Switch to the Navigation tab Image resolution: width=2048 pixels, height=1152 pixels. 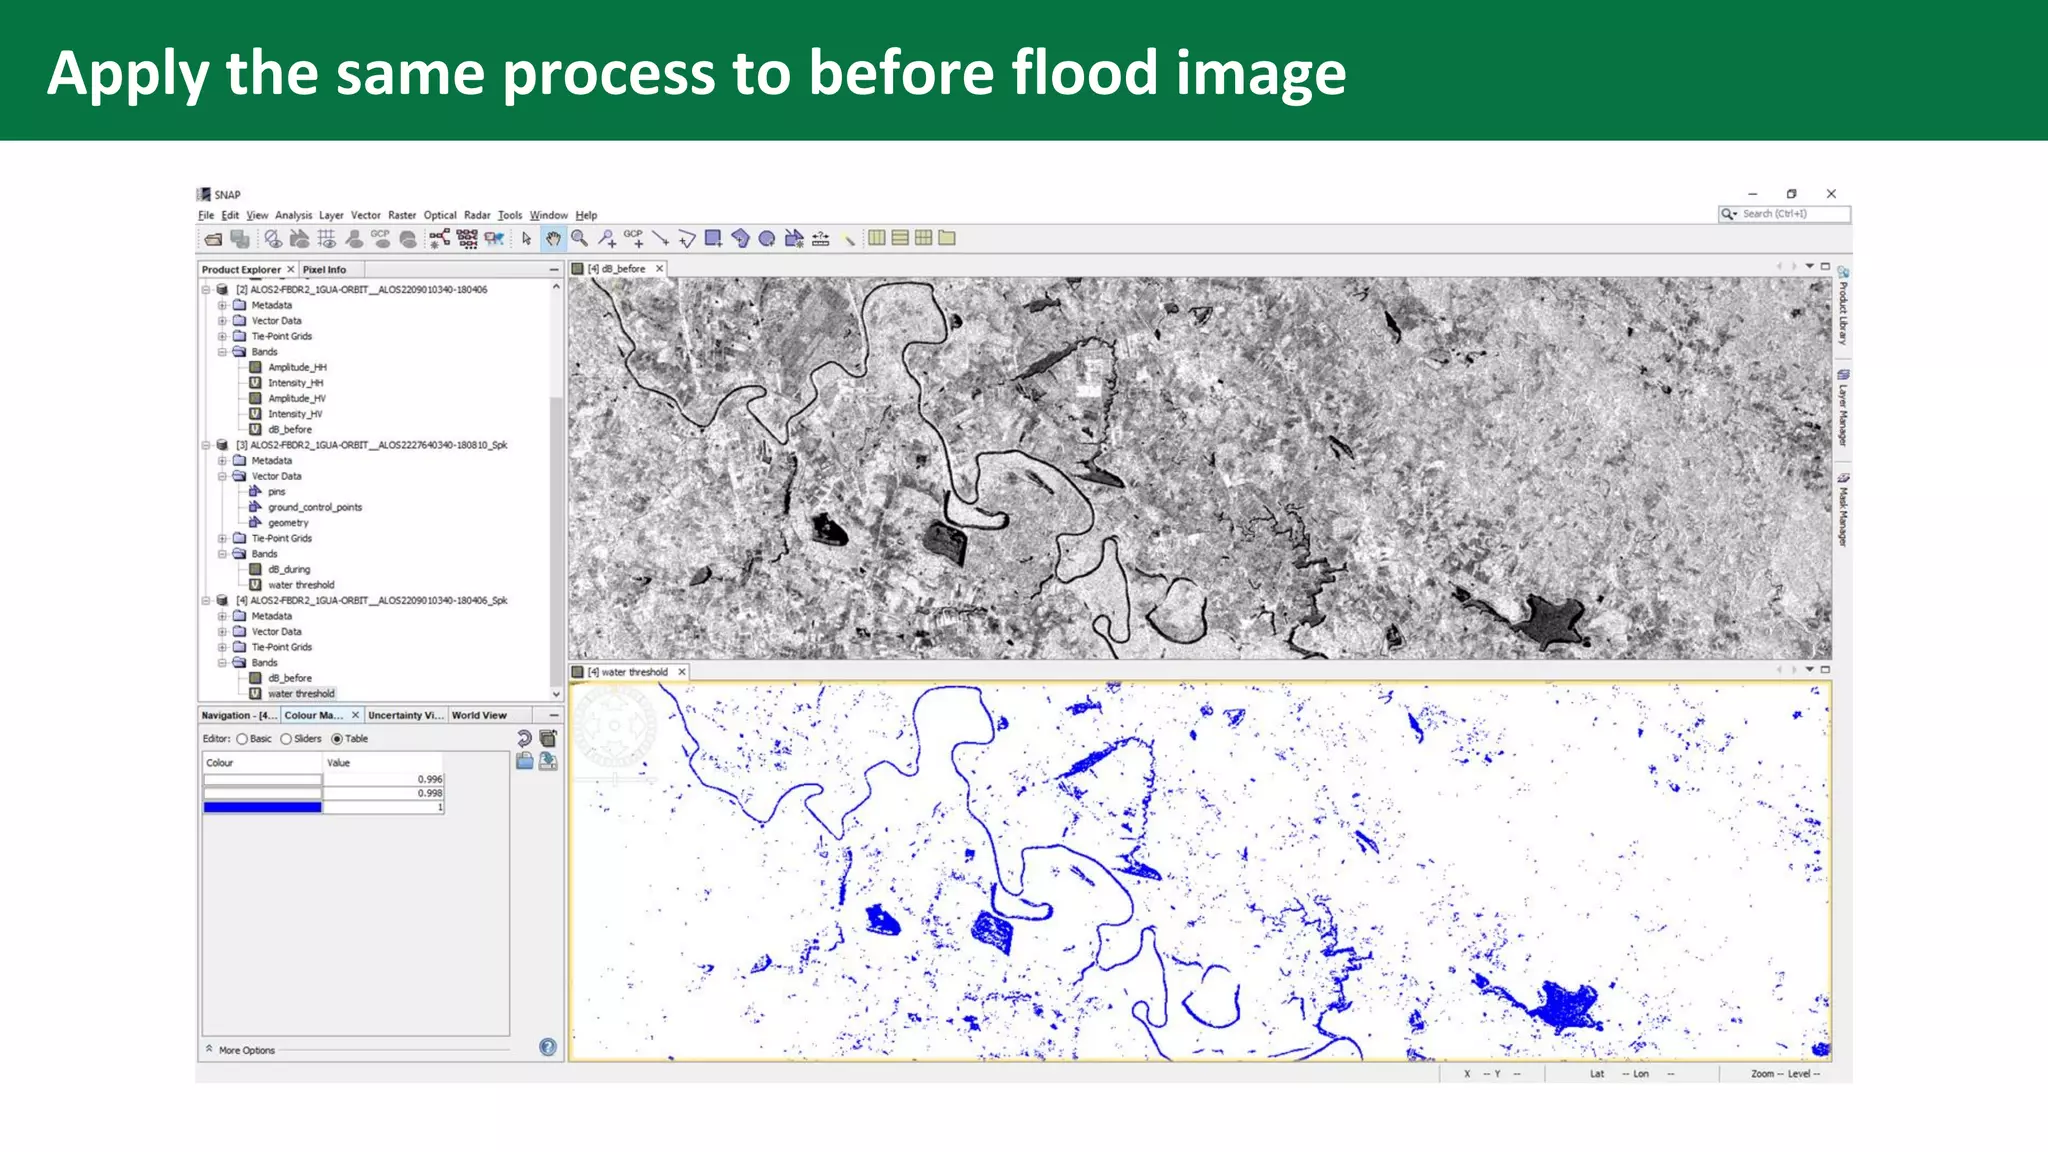pos(238,716)
